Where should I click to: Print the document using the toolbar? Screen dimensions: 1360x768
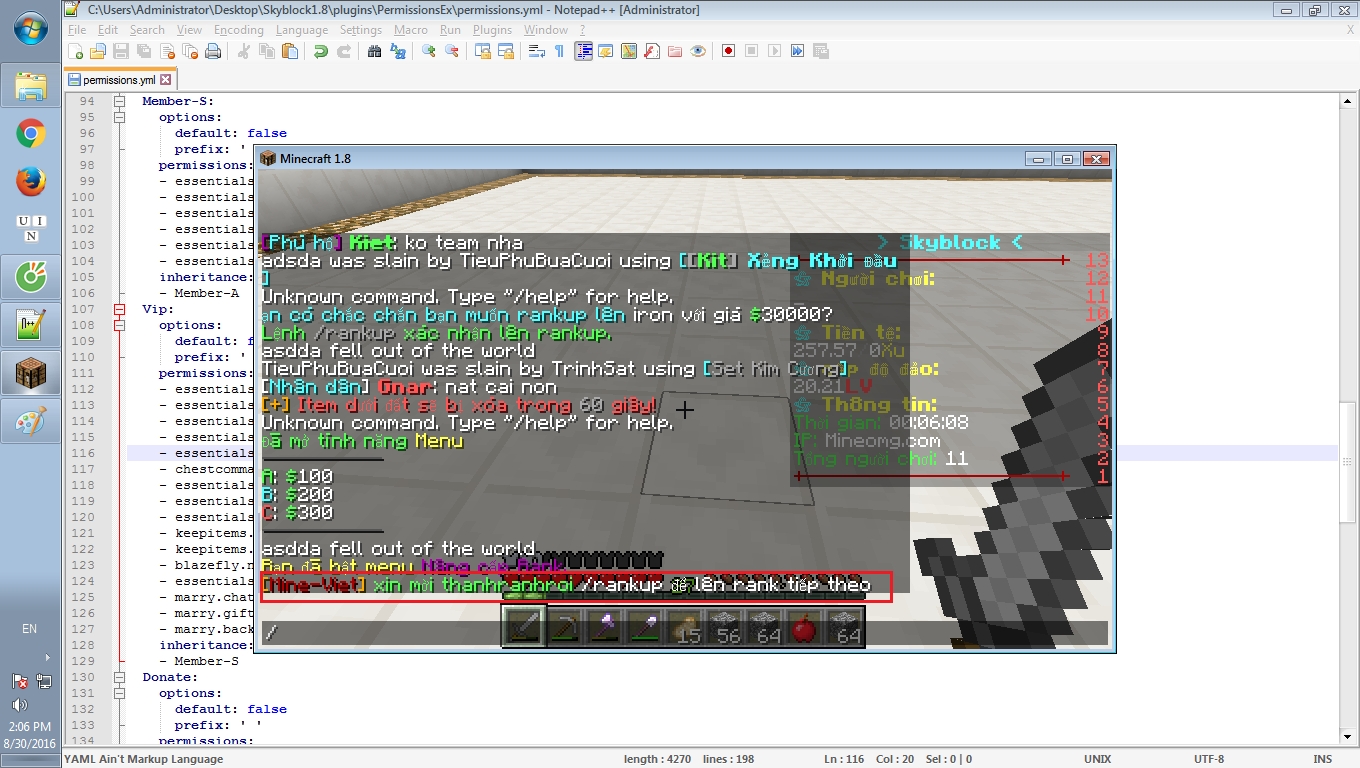(213, 51)
